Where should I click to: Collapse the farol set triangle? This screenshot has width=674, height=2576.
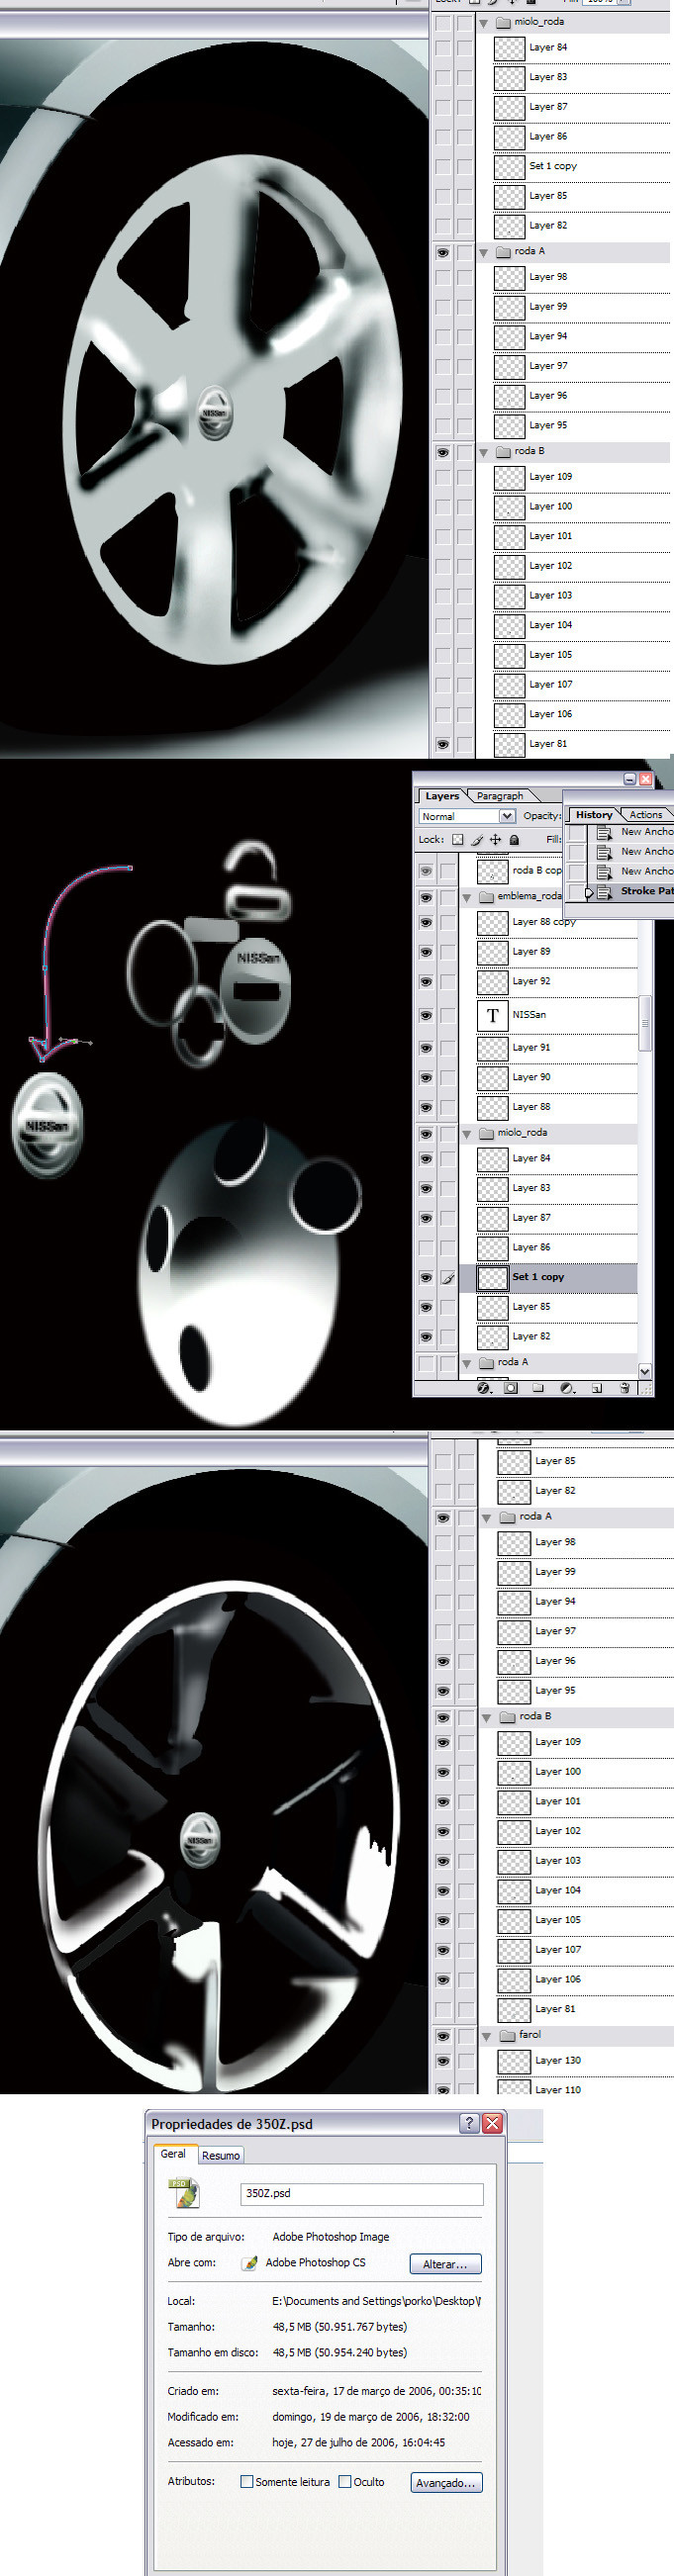click(487, 2036)
